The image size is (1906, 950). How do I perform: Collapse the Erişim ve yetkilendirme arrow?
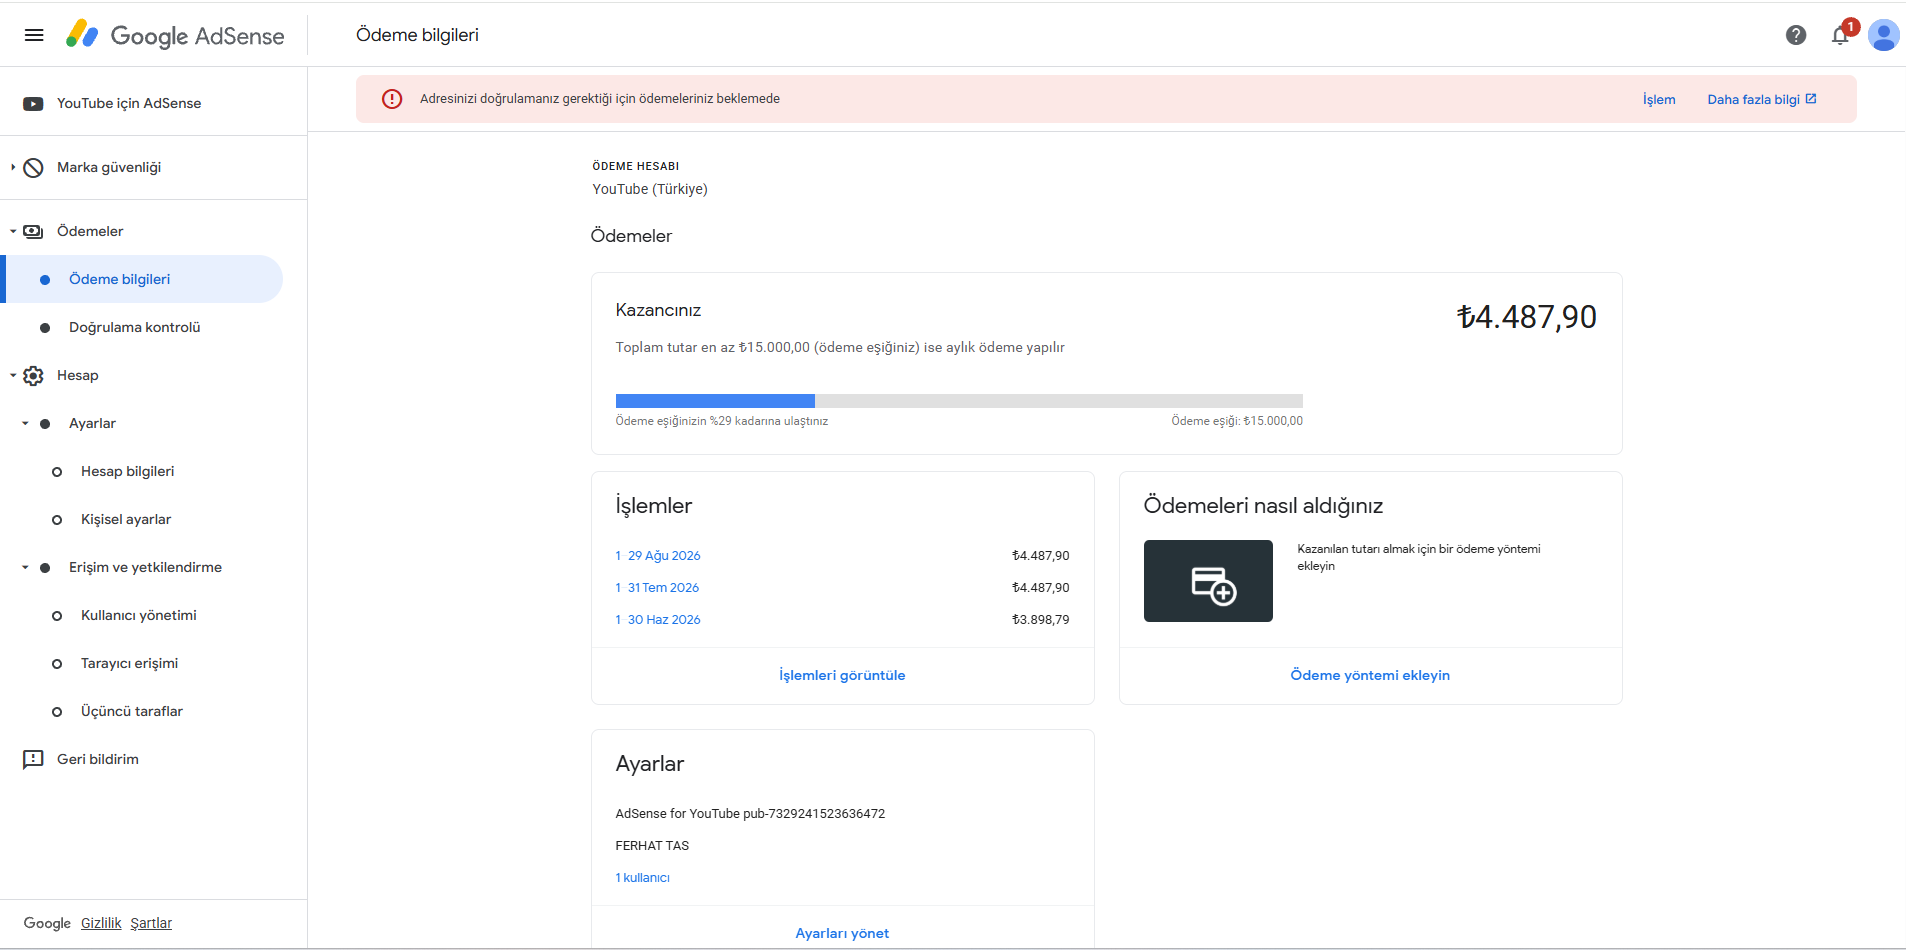[25, 568]
